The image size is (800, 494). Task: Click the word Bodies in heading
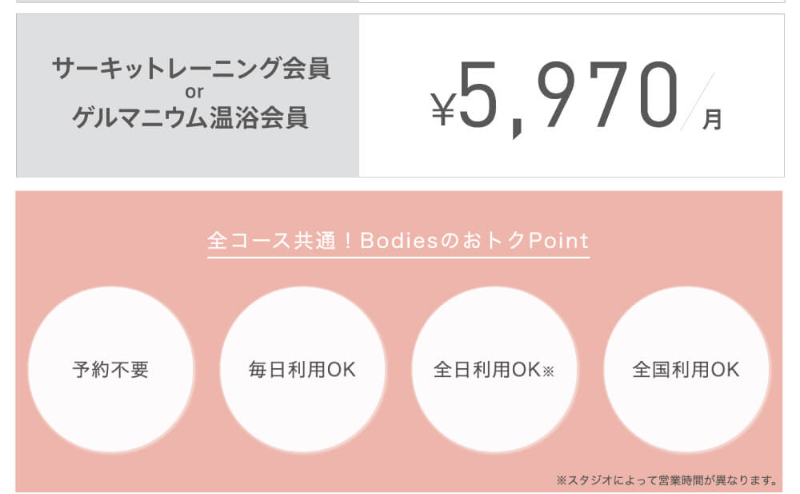click(399, 240)
